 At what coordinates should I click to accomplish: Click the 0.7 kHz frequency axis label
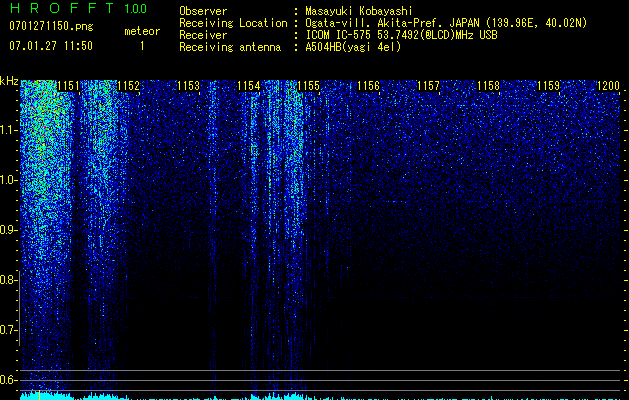pyautogui.click(x=8, y=330)
